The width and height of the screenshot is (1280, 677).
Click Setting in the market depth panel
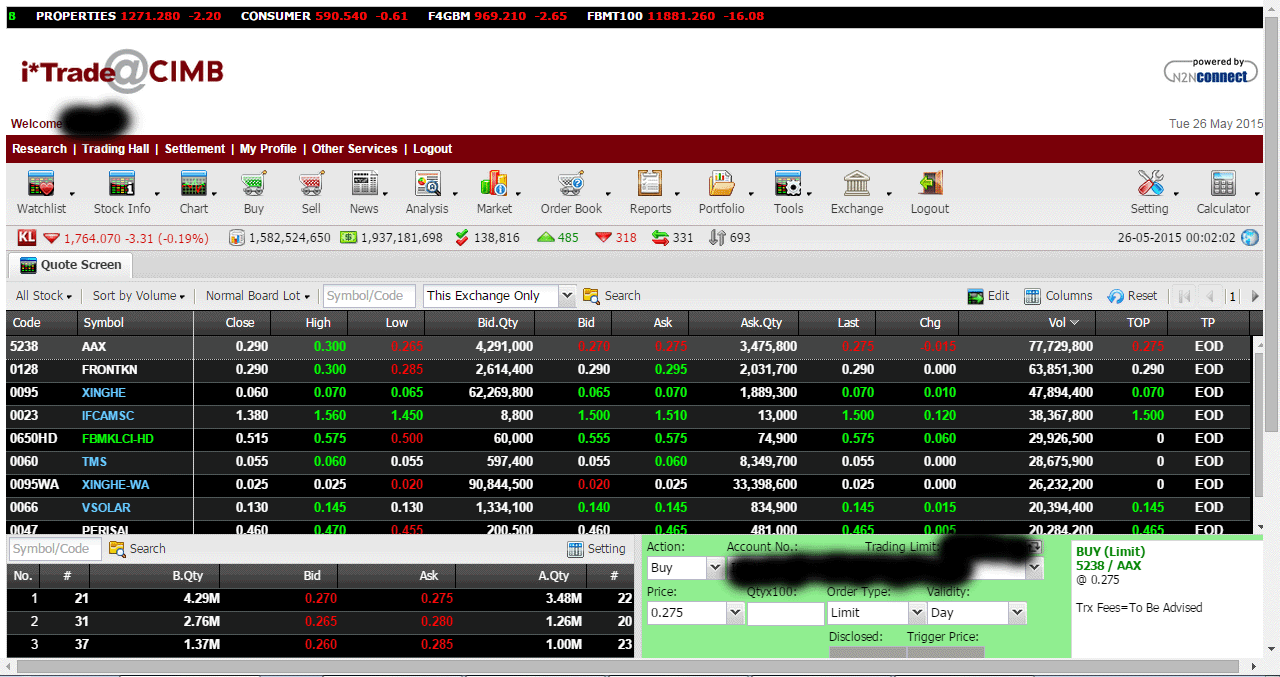pyautogui.click(x=596, y=549)
